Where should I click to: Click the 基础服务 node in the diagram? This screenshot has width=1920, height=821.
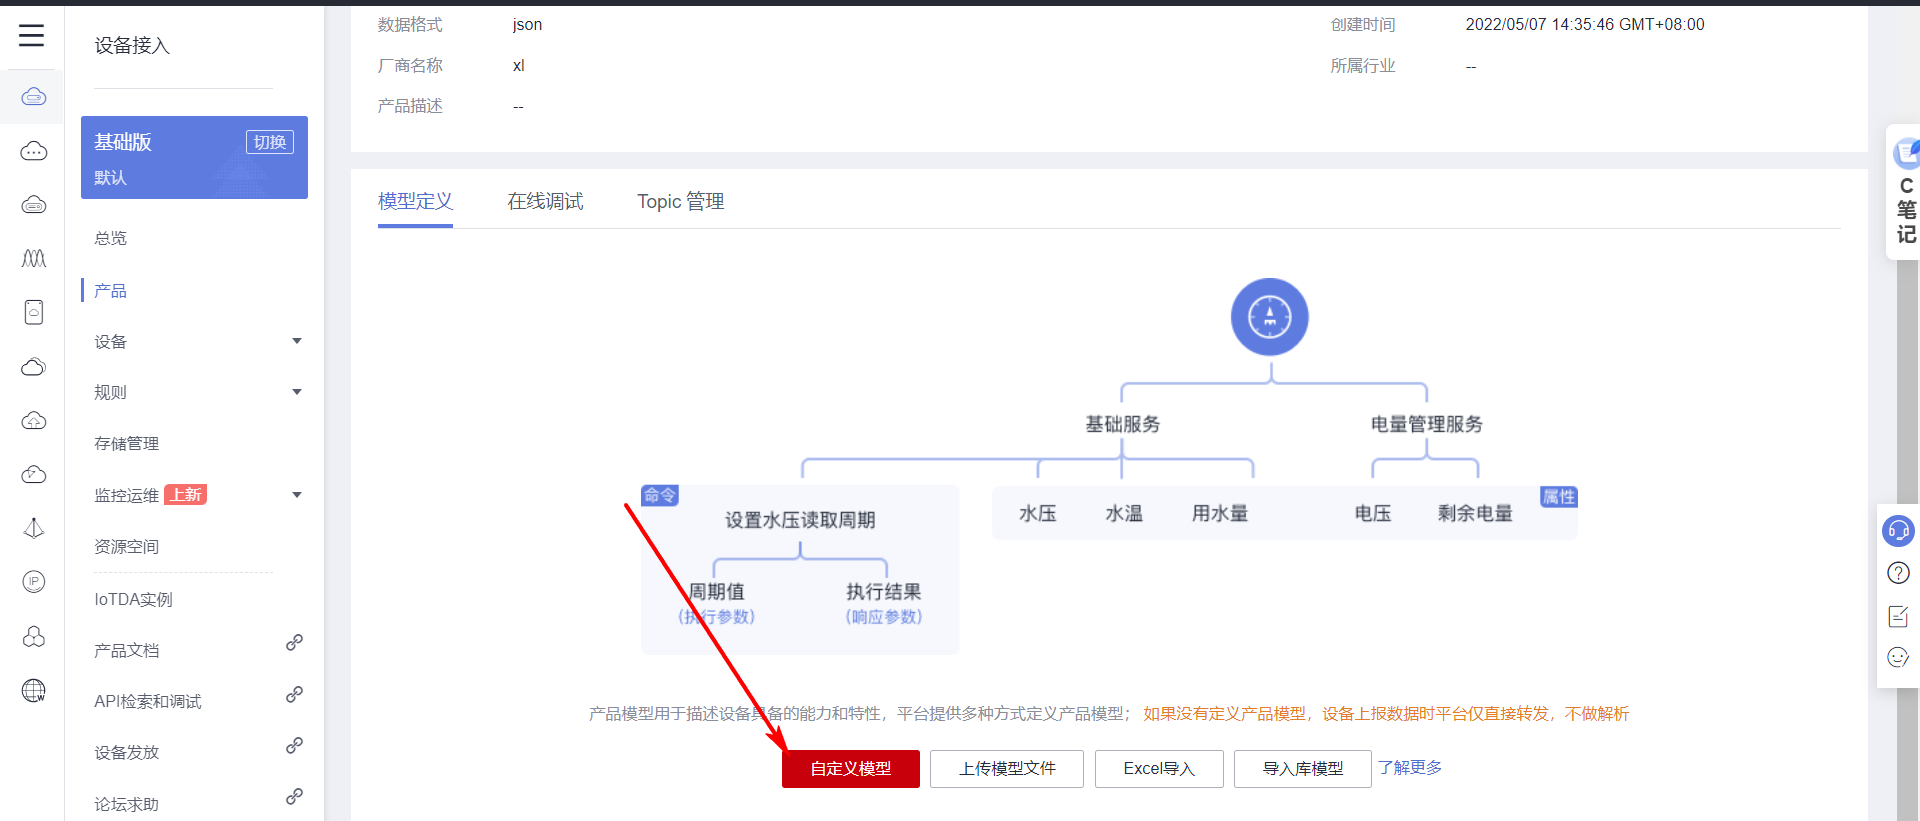[x=1123, y=425]
